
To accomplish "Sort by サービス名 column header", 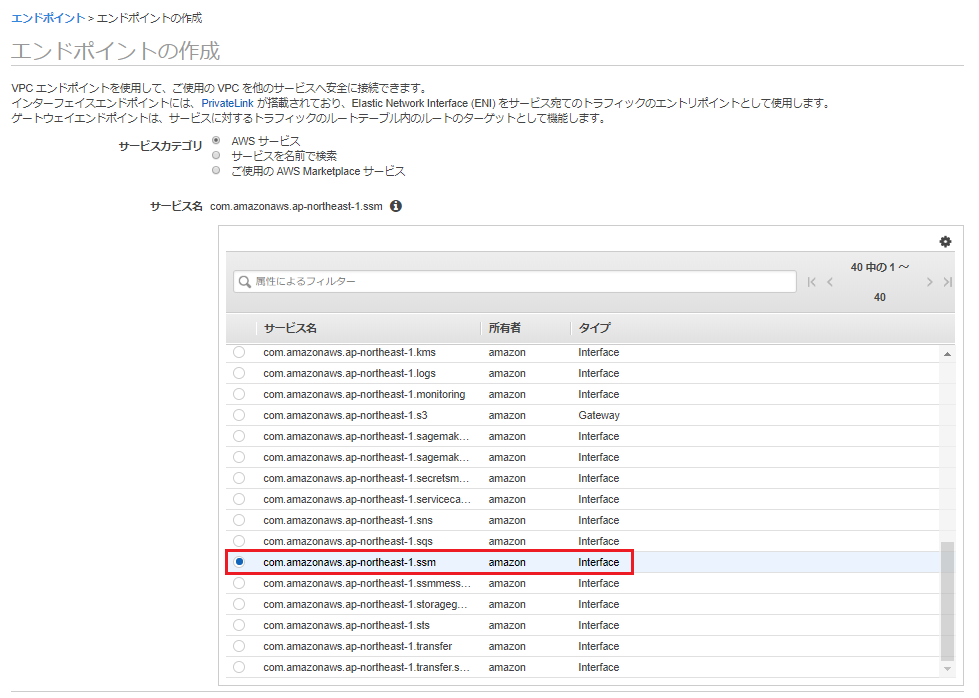I will (x=290, y=328).
